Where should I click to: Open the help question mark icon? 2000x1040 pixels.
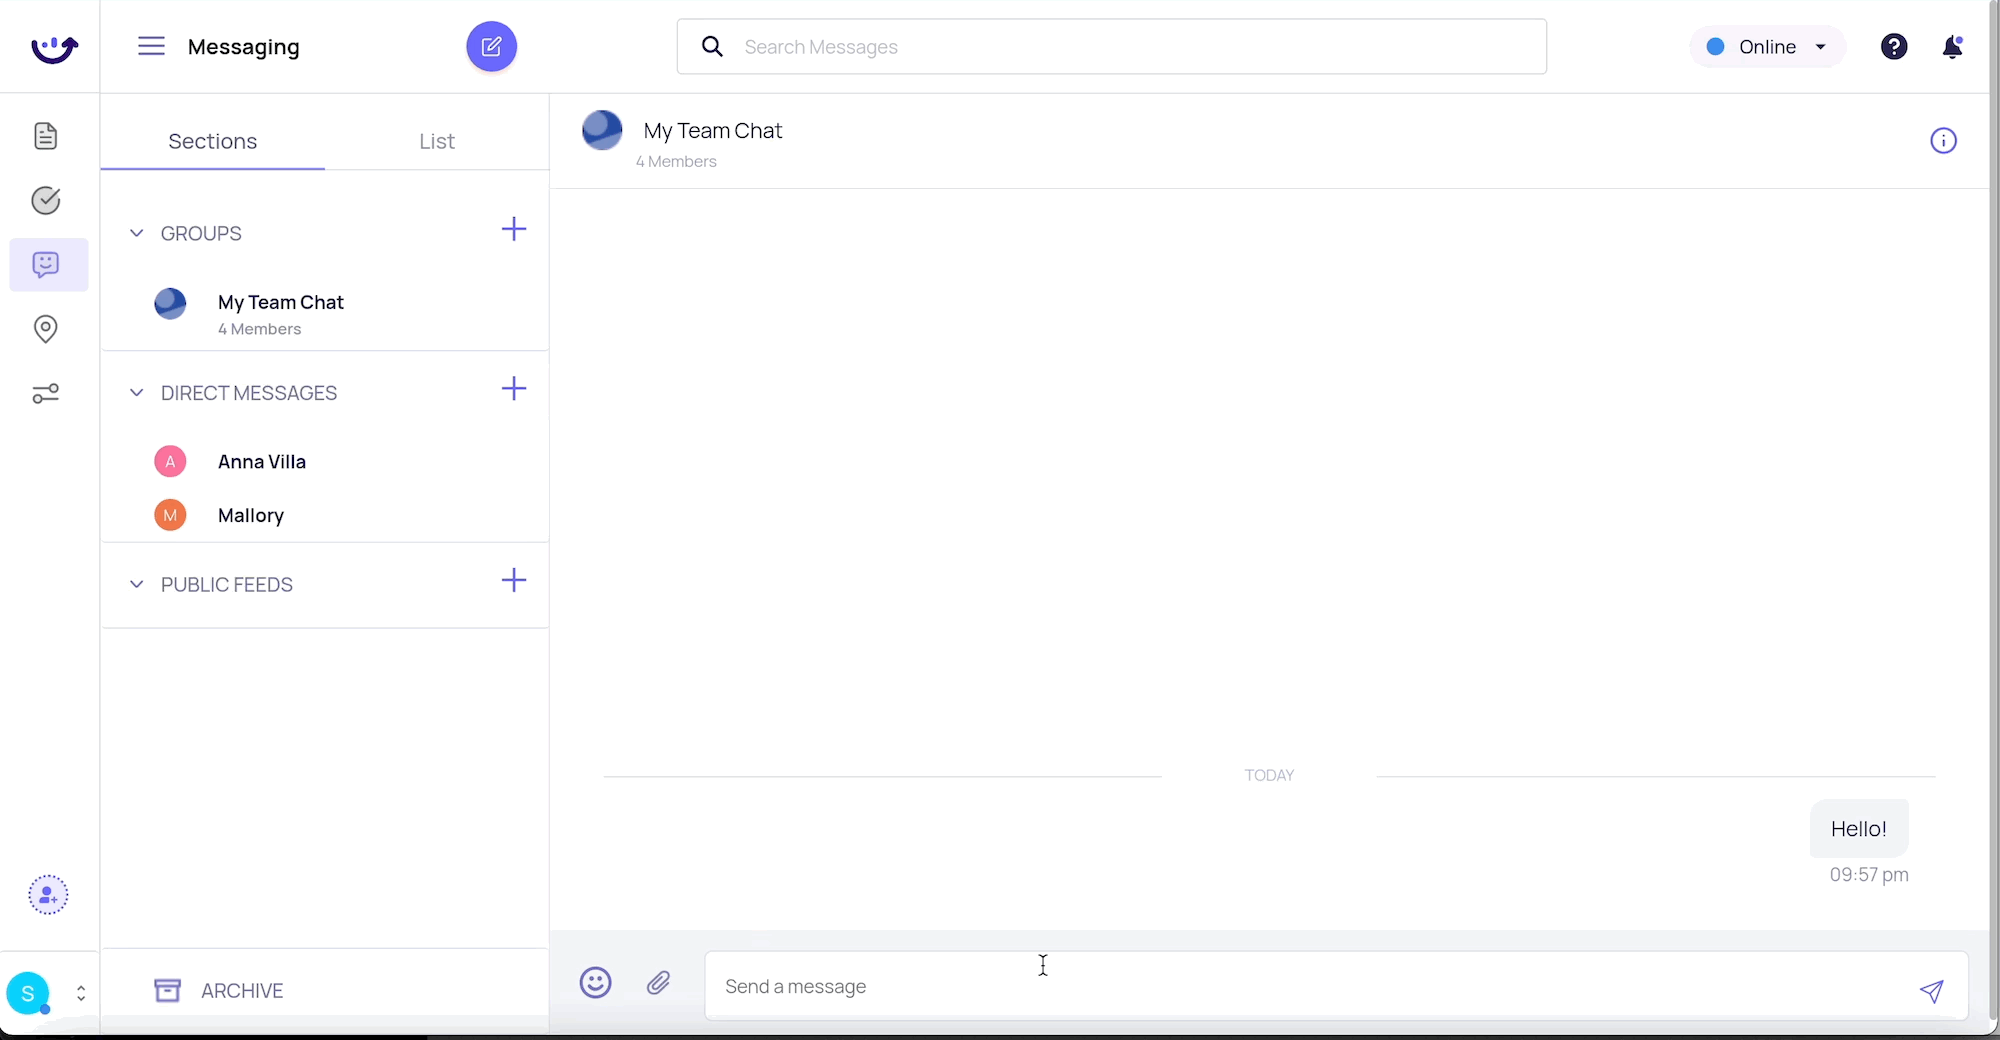point(1894,46)
